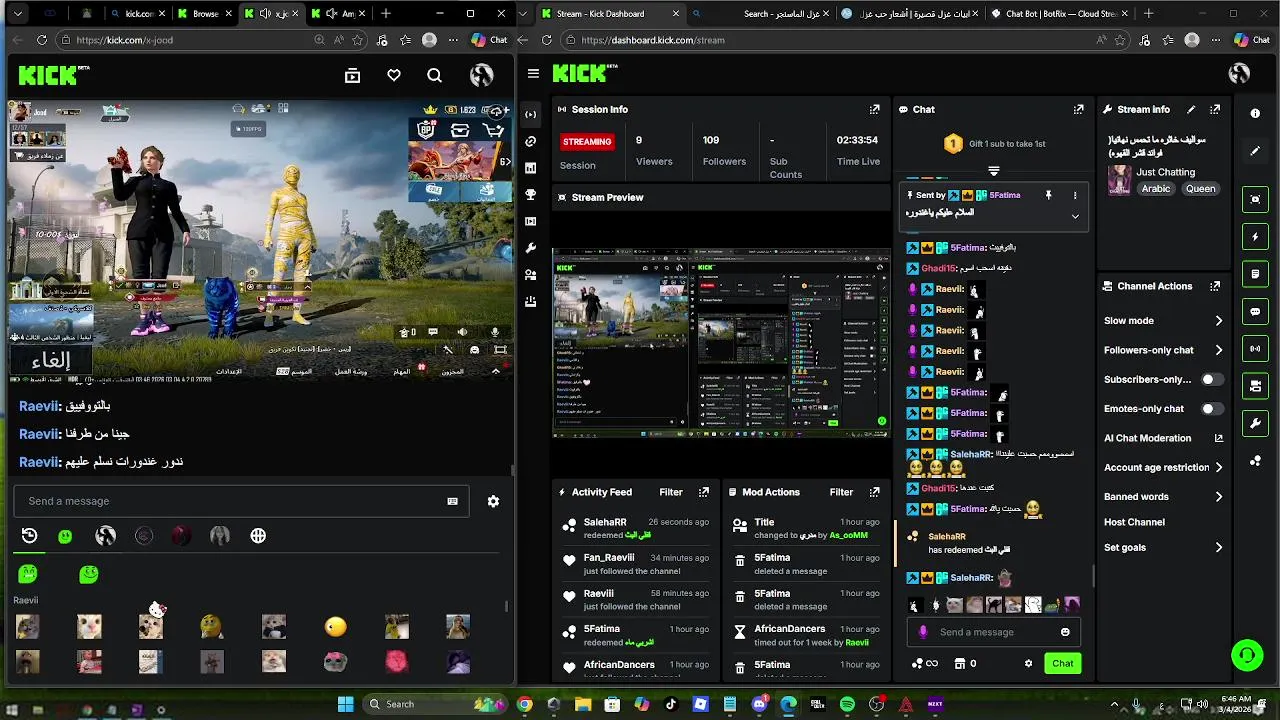The width and height of the screenshot is (1280, 720).
Task: Open the user avatar on Kick viewer header
Action: [x=481, y=75]
